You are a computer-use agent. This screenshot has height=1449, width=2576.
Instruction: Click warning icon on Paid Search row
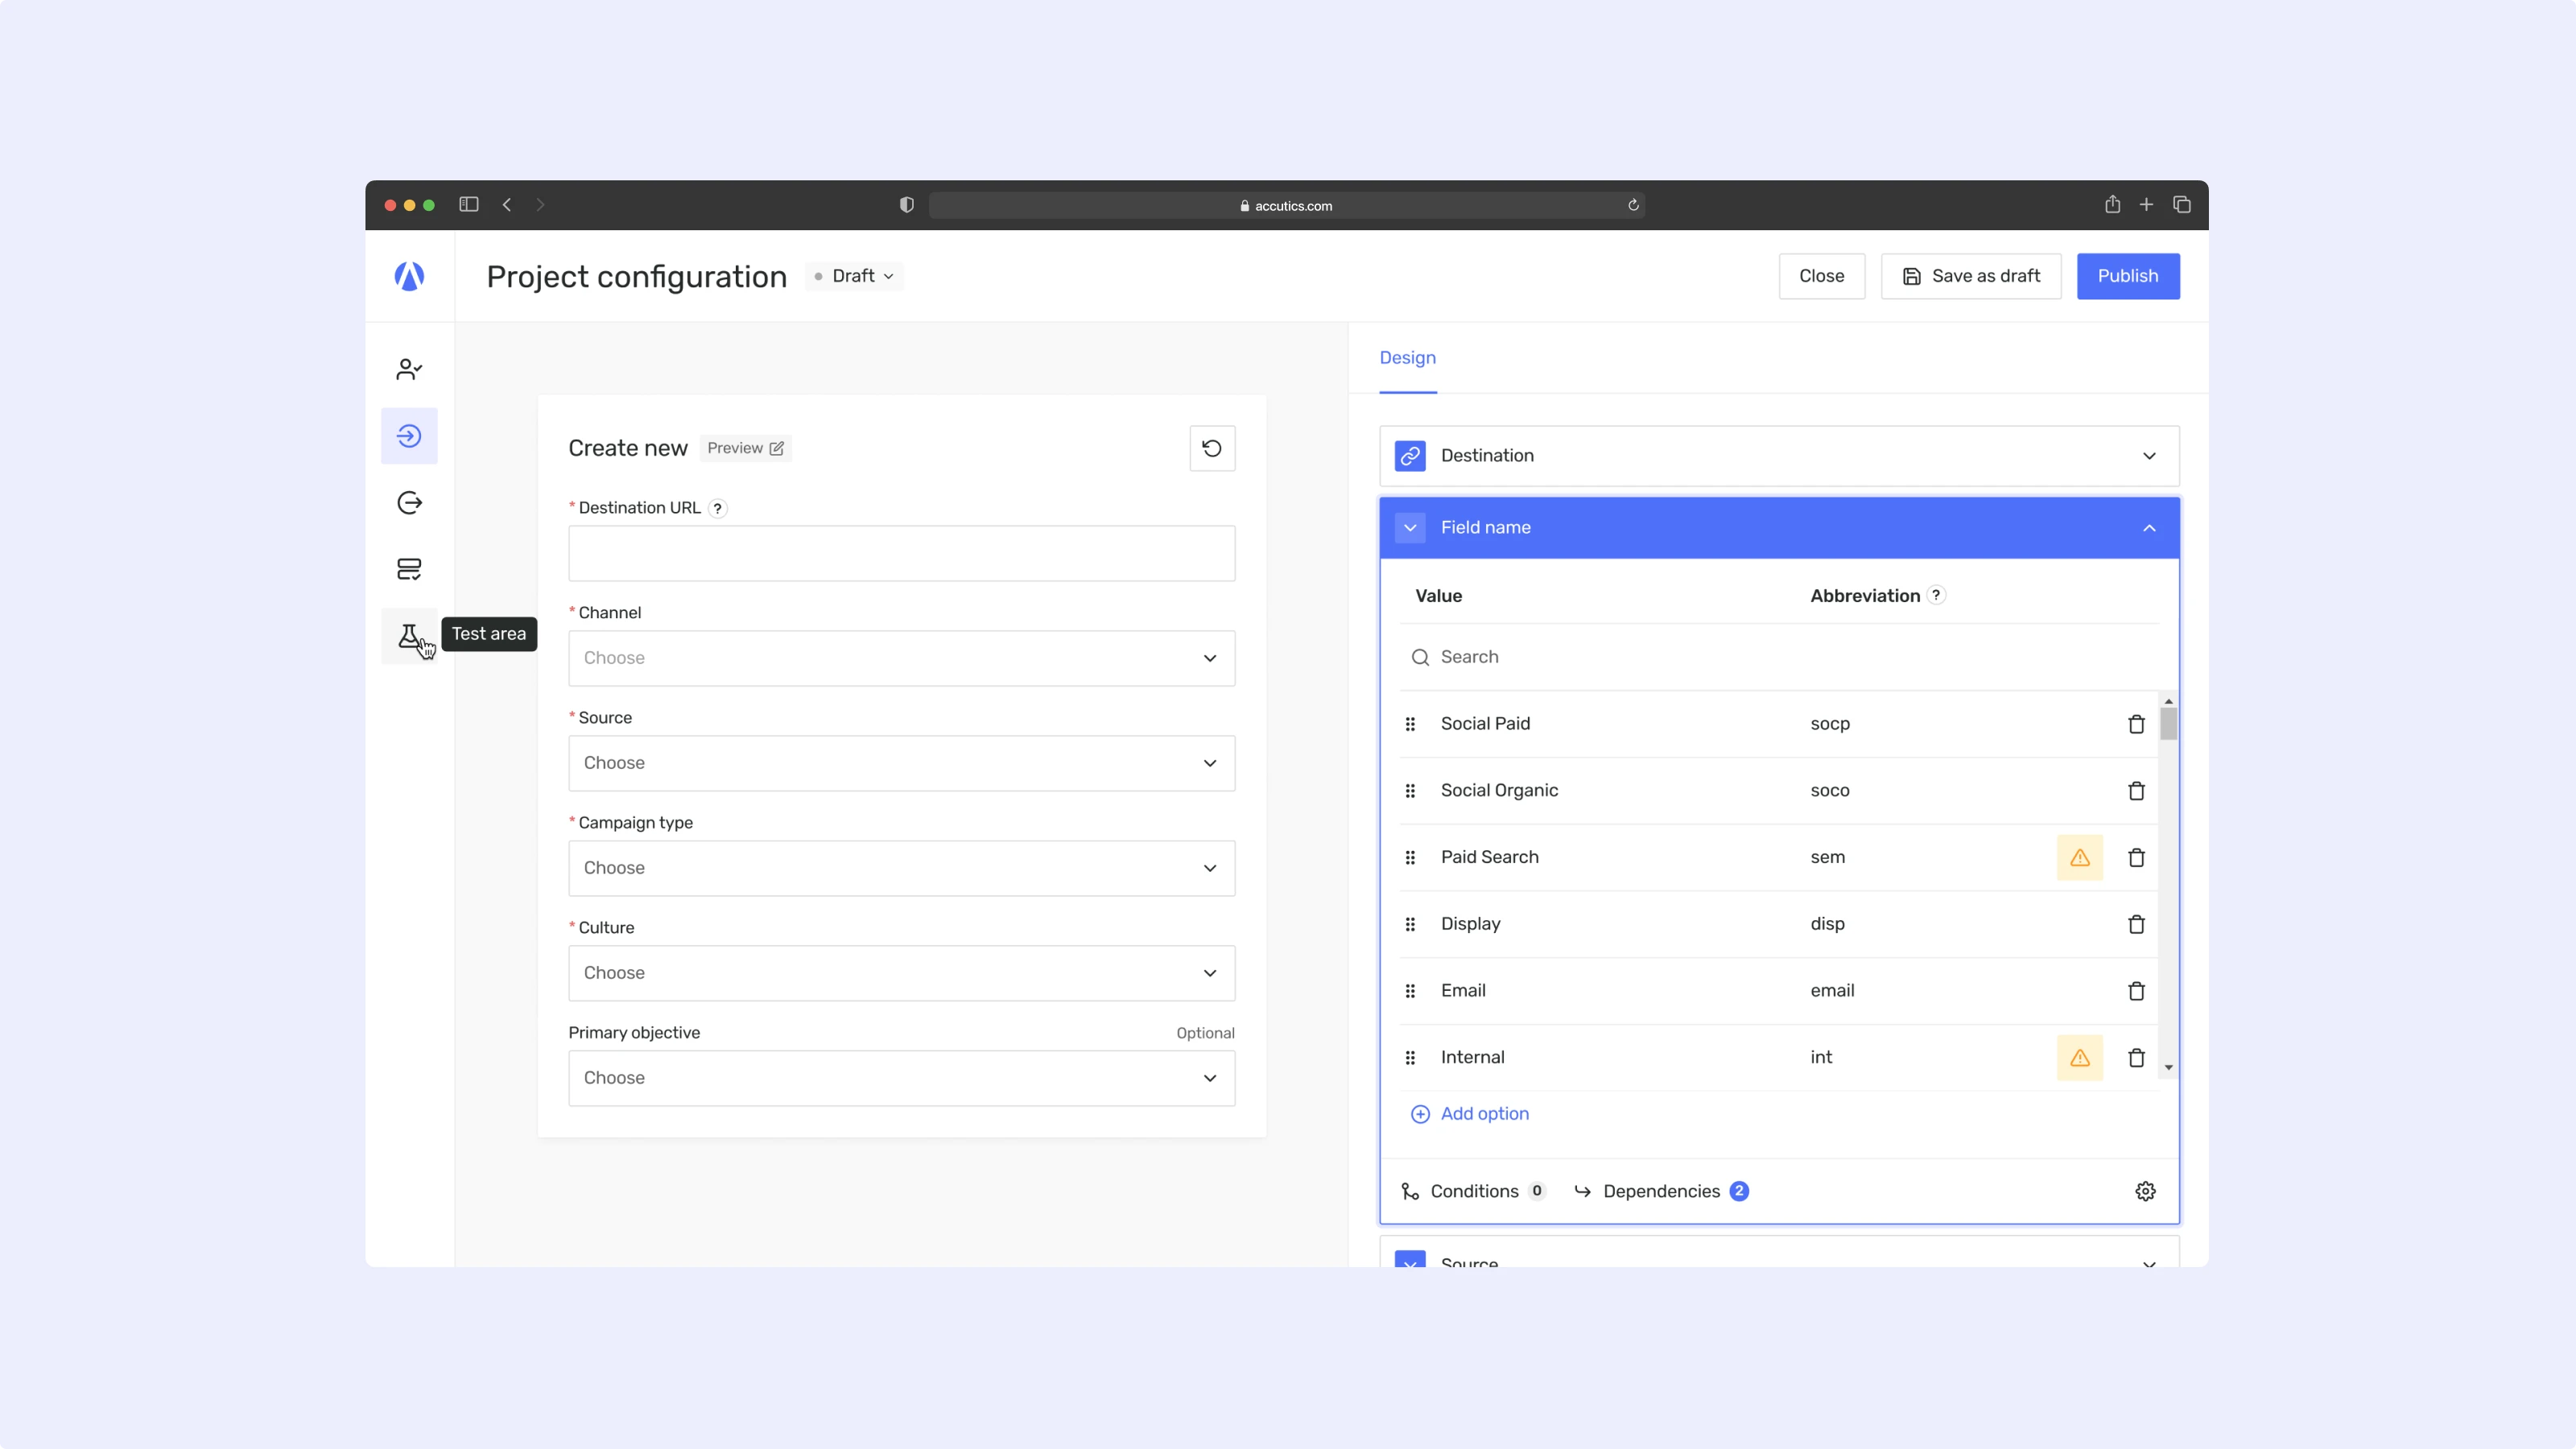tap(2079, 857)
